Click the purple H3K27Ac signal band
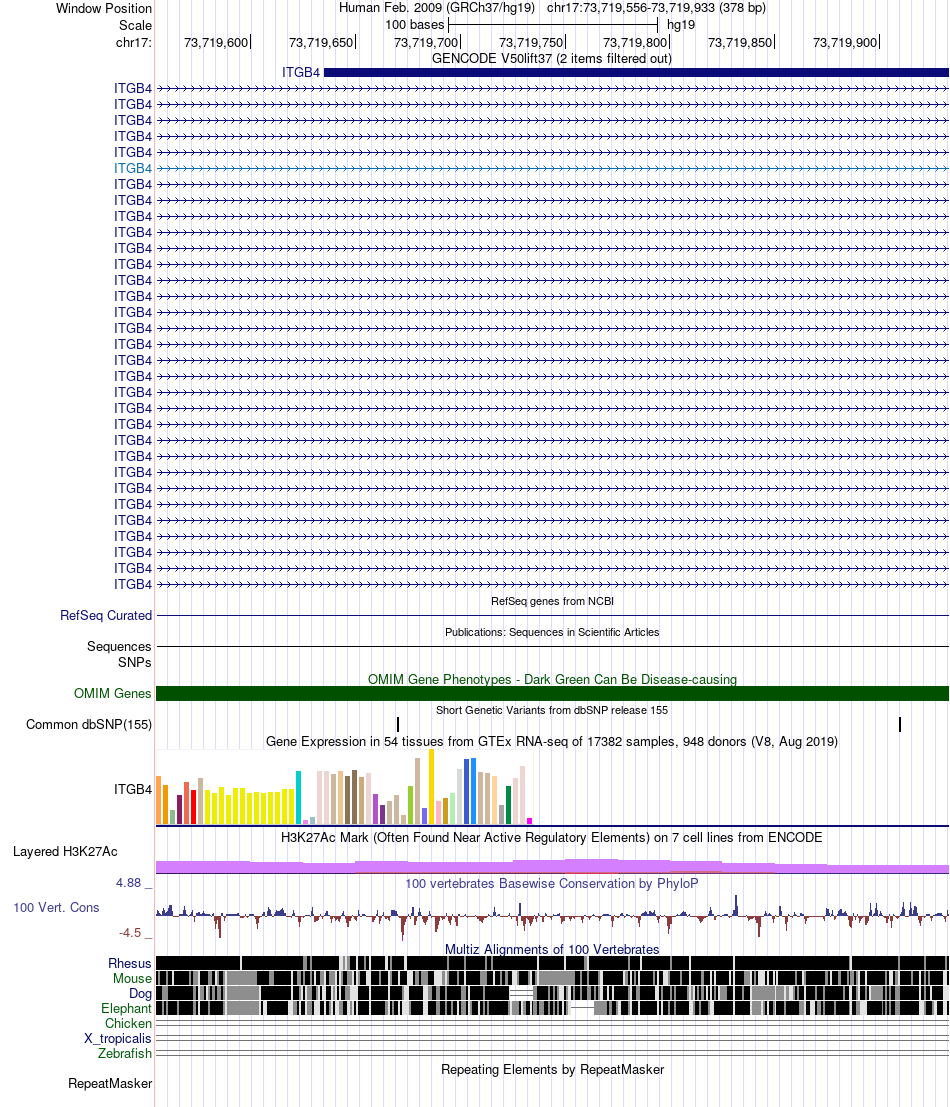The width and height of the screenshot is (950, 1107). point(552,867)
